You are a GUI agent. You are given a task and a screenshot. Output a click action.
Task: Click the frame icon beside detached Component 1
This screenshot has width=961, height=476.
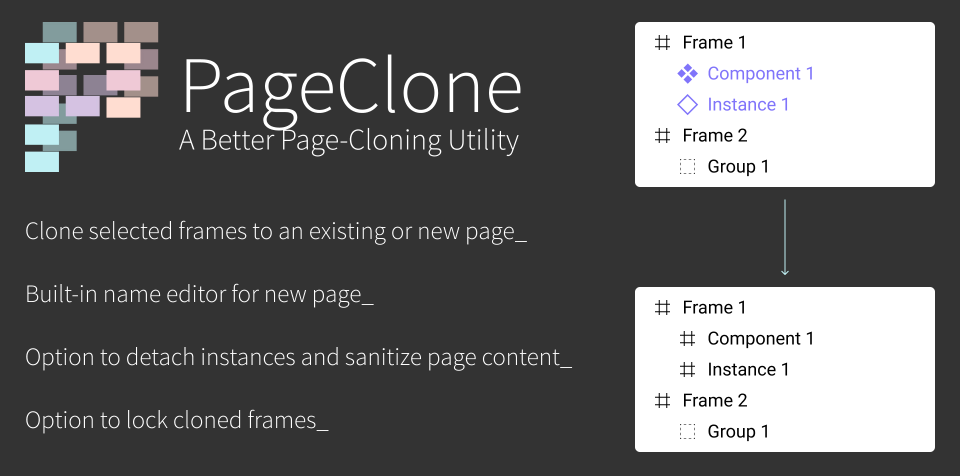(x=688, y=338)
